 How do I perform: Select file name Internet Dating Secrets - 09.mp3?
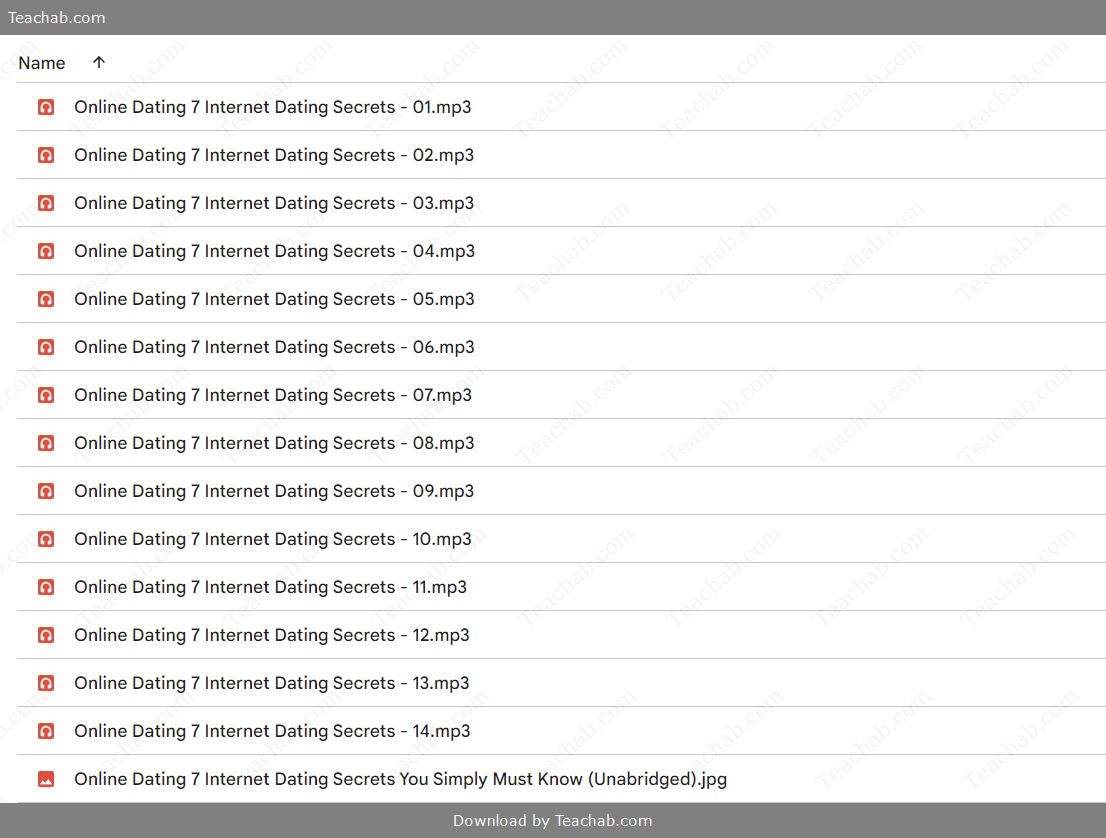coord(274,491)
